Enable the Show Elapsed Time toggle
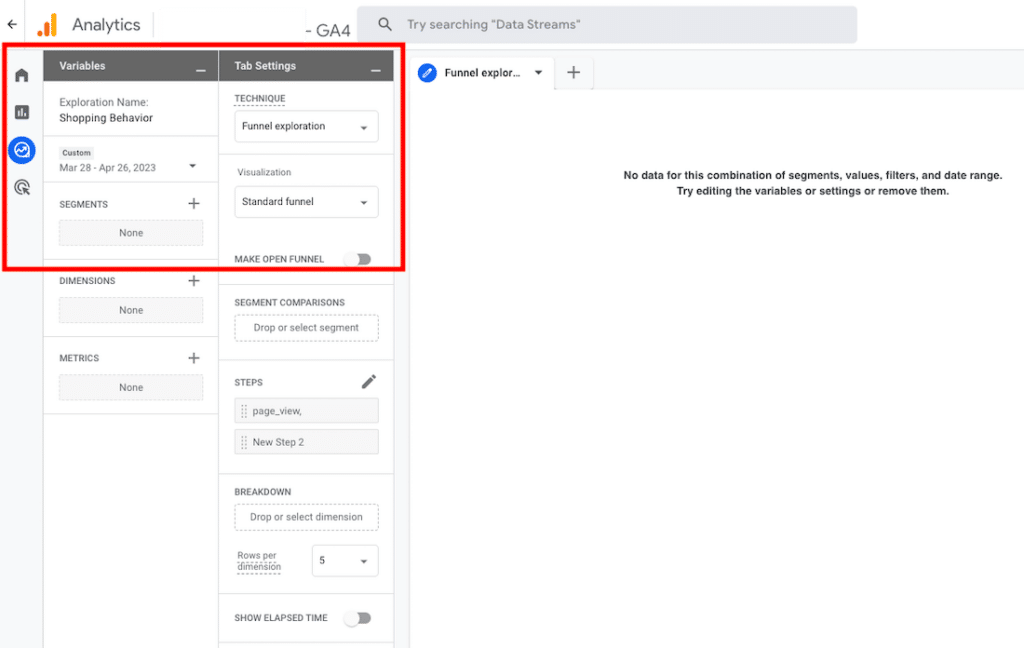1024x648 pixels. [x=357, y=618]
